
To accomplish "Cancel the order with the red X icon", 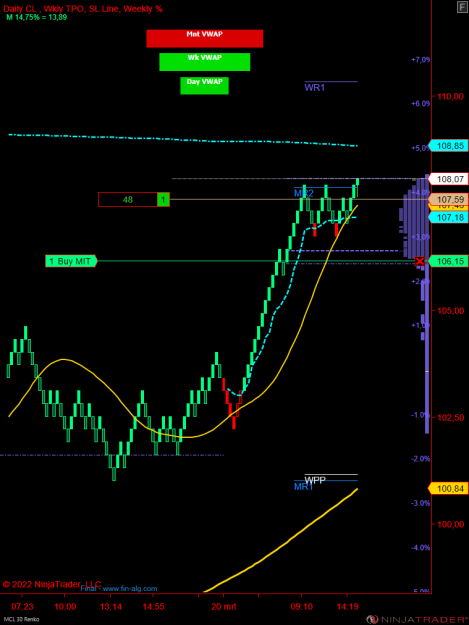I will pos(420,261).
